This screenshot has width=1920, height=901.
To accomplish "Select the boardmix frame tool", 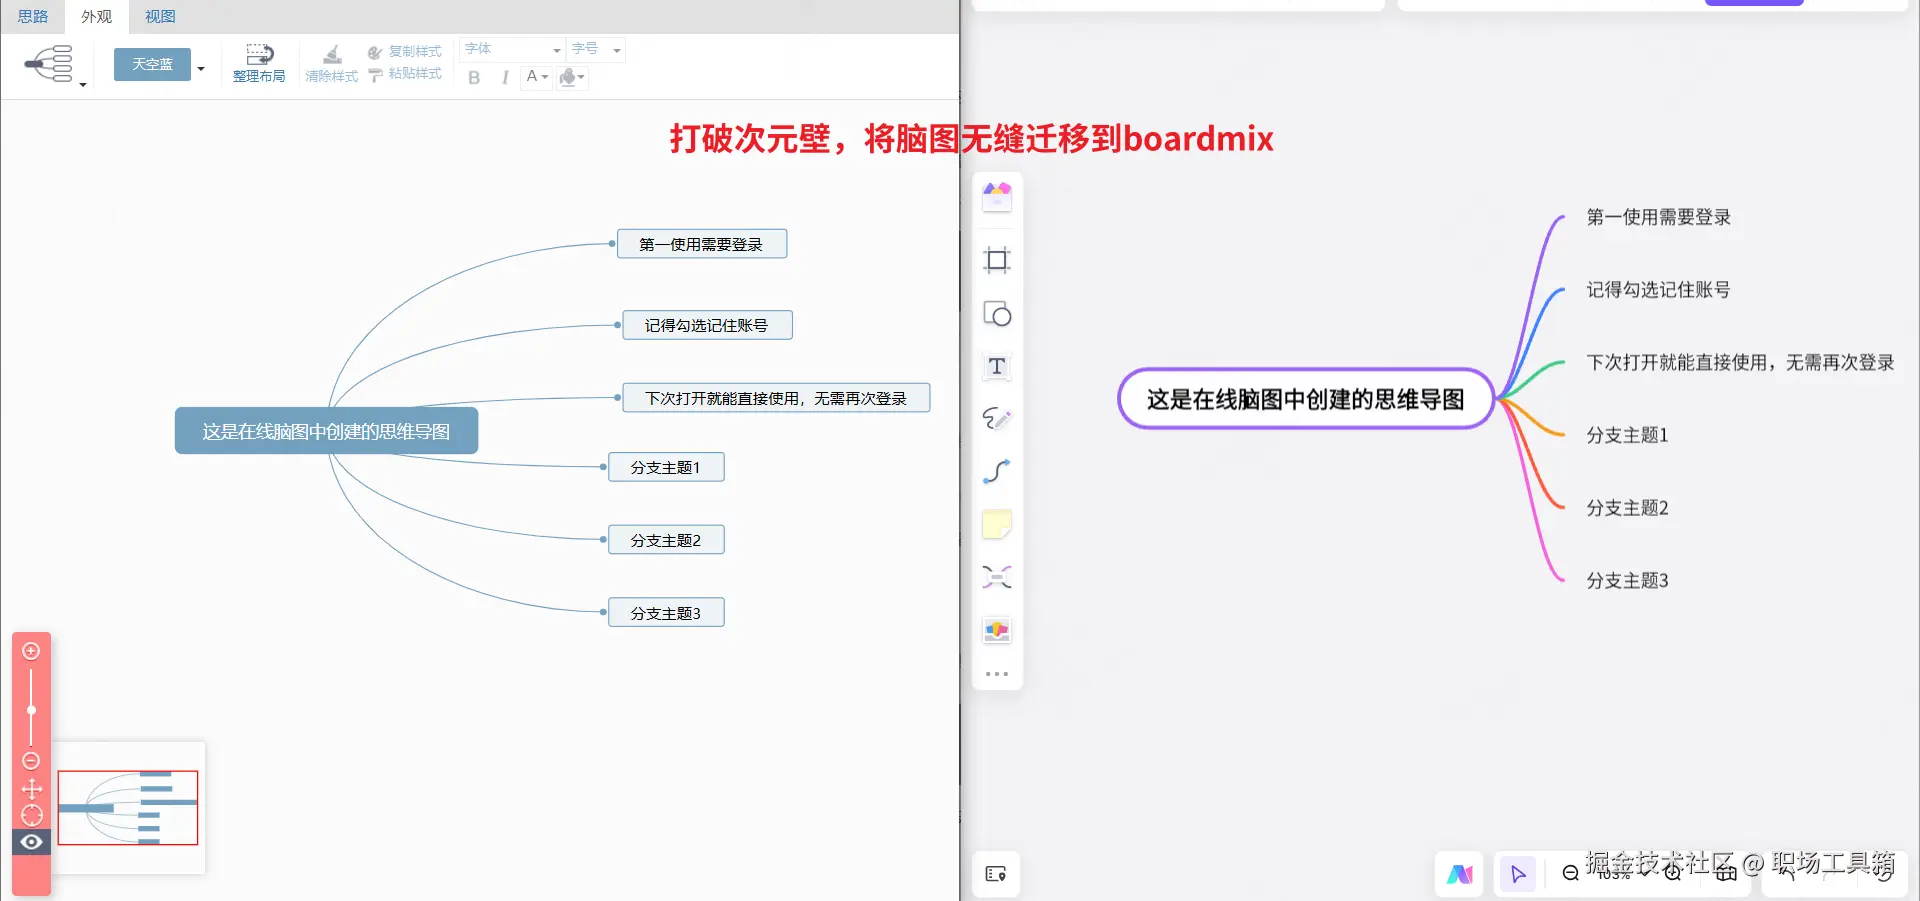I will tap(997, 261).
